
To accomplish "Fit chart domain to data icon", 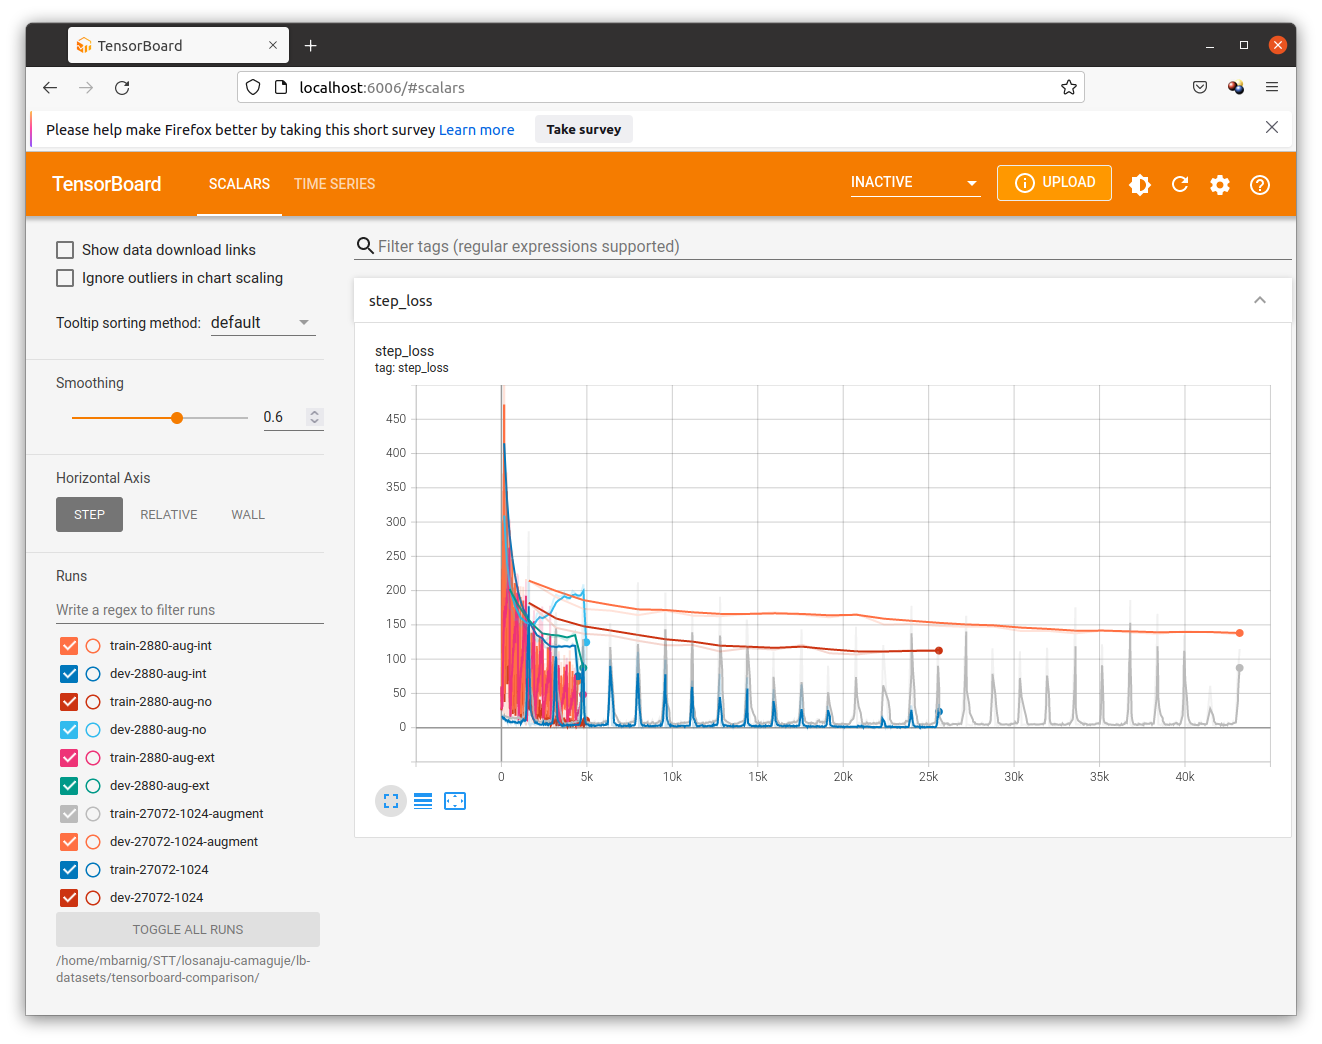I will [455, 801].
